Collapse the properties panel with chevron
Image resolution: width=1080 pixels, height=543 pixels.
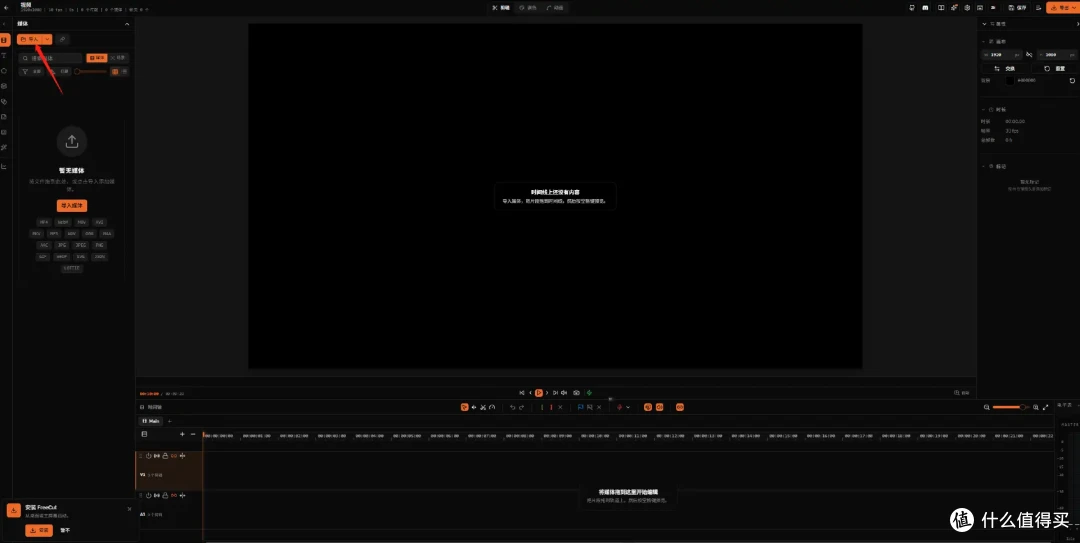click(x=984, y=23)
